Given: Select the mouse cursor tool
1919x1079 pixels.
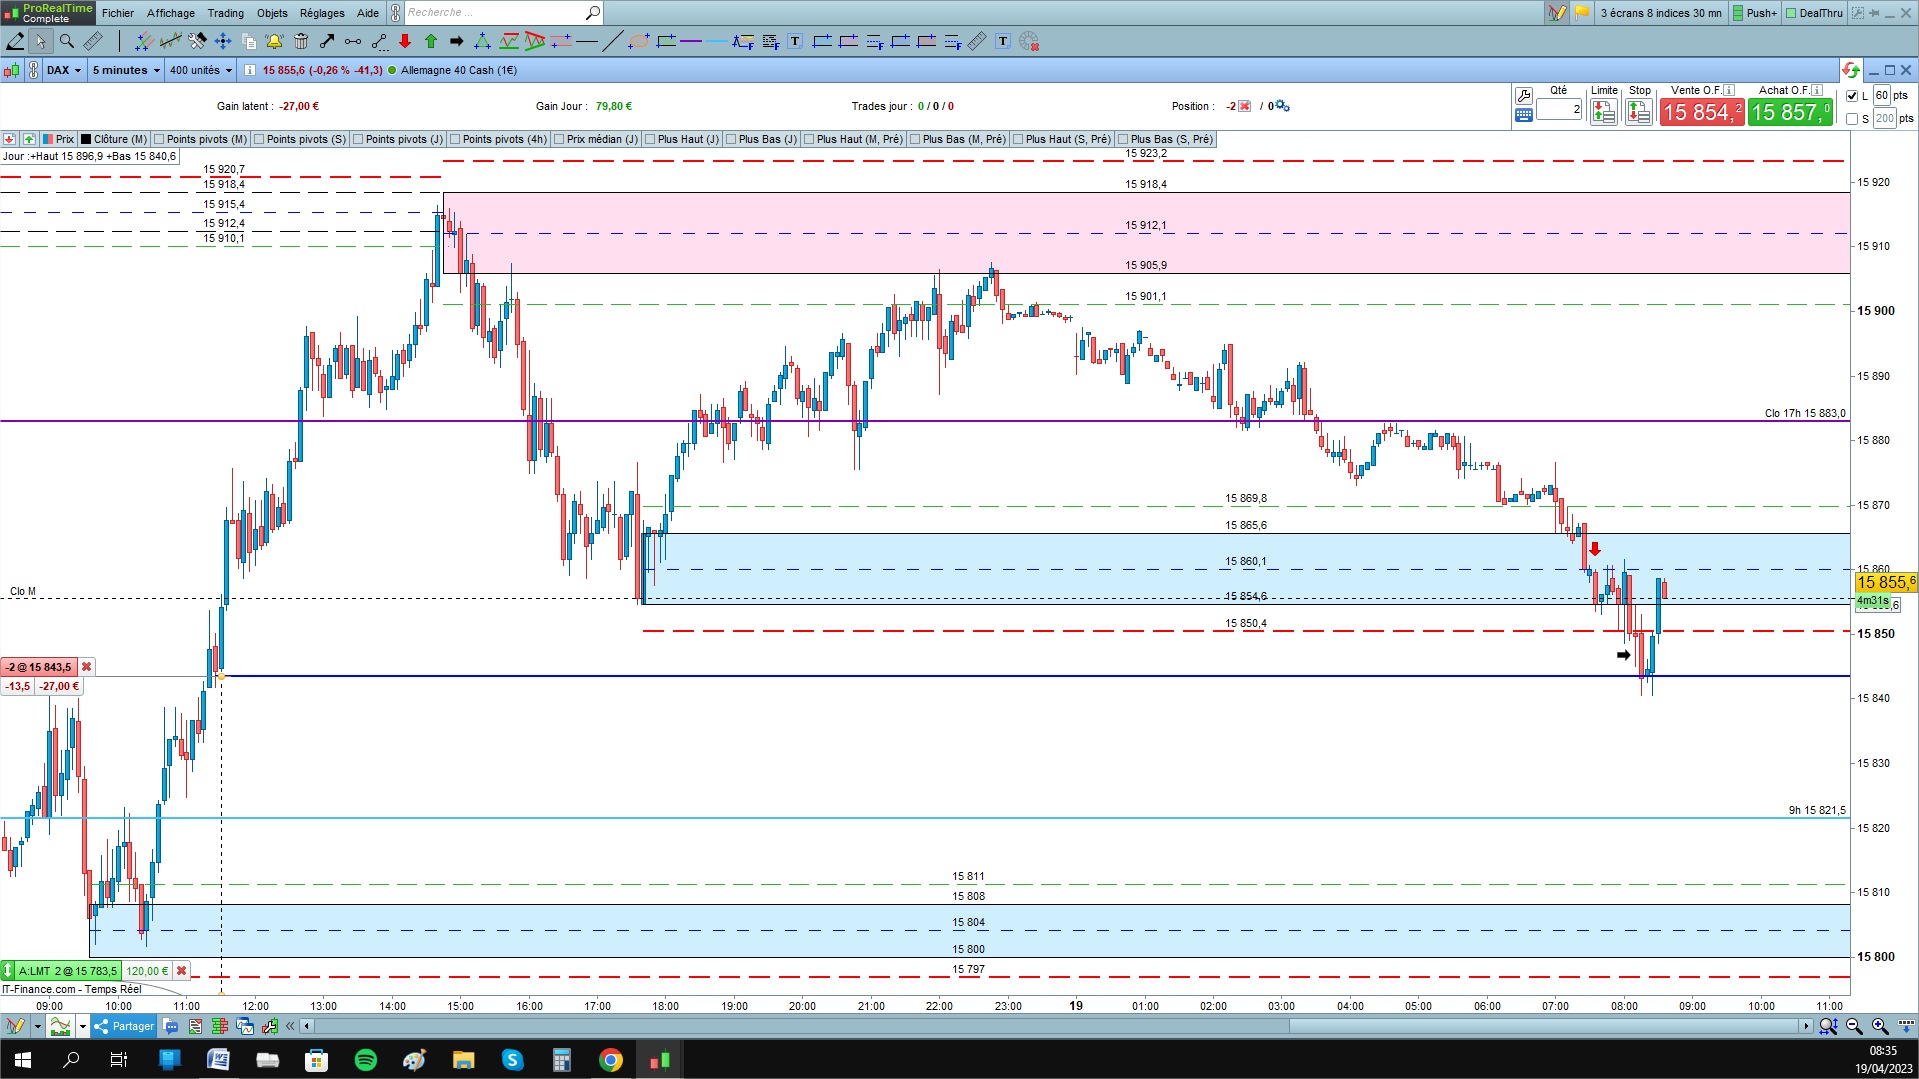Looking at the screenshot, I should (x=40, y=41).
